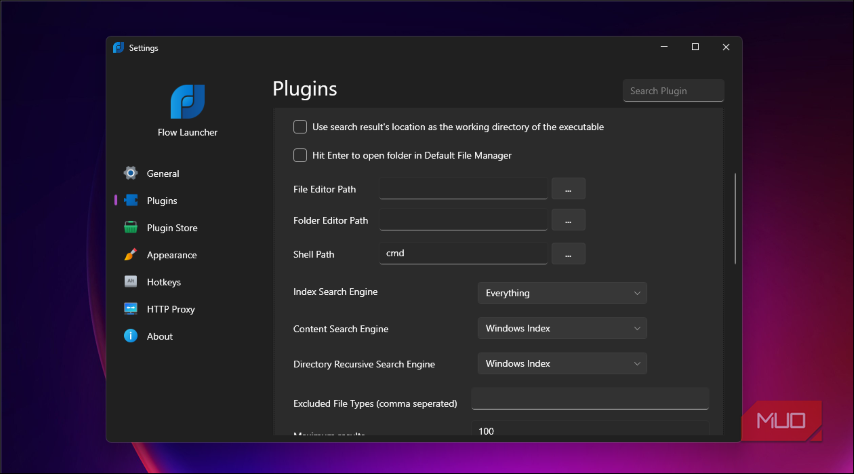Image resolution: width=854 pixels, height=474 pixels.
Task: Click the General gear icon
Action: (x=131, y=173)
